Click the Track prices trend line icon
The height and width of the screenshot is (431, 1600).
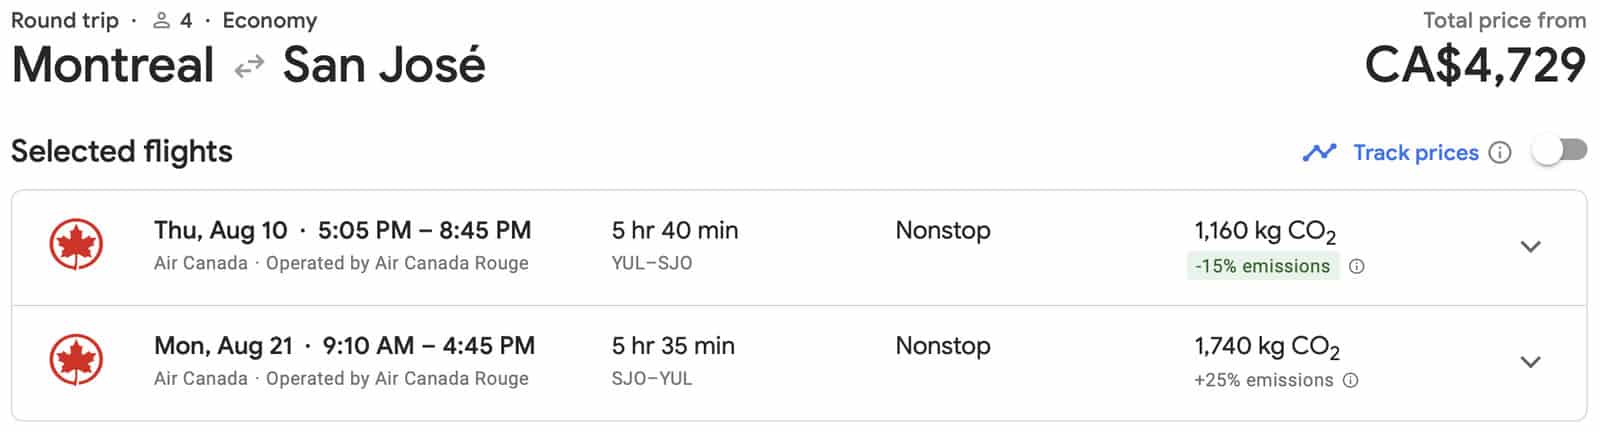pyautogui.click(x=1319, y=152)
